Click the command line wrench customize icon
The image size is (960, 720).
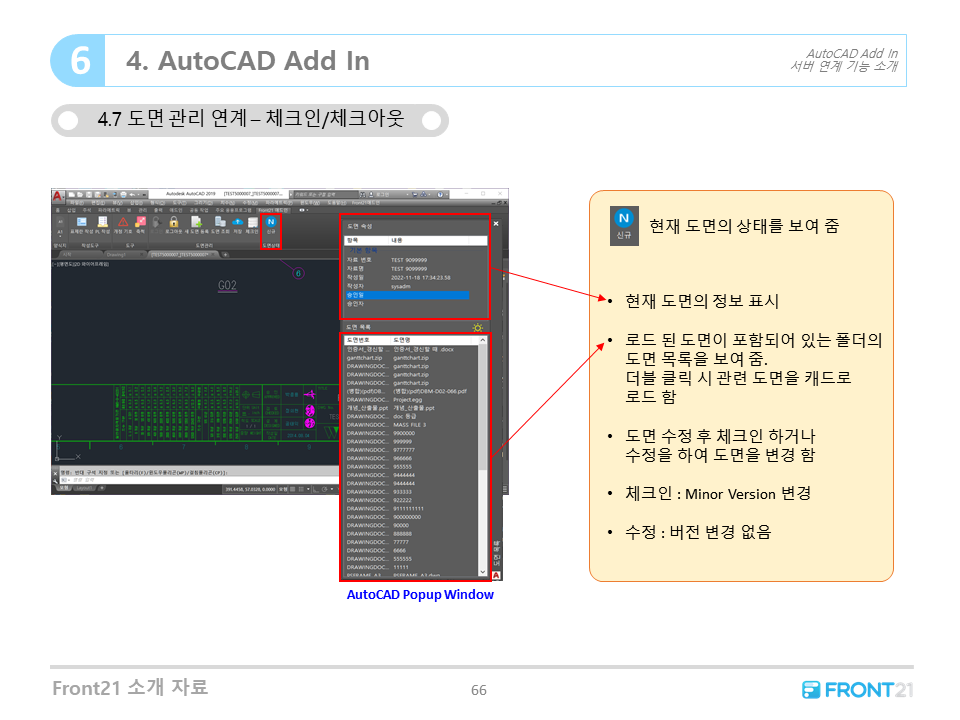click(56, 481)
